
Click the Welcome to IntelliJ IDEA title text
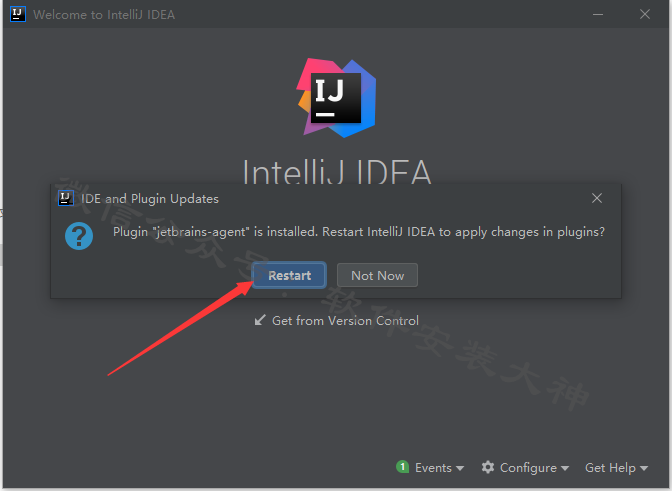104,15
